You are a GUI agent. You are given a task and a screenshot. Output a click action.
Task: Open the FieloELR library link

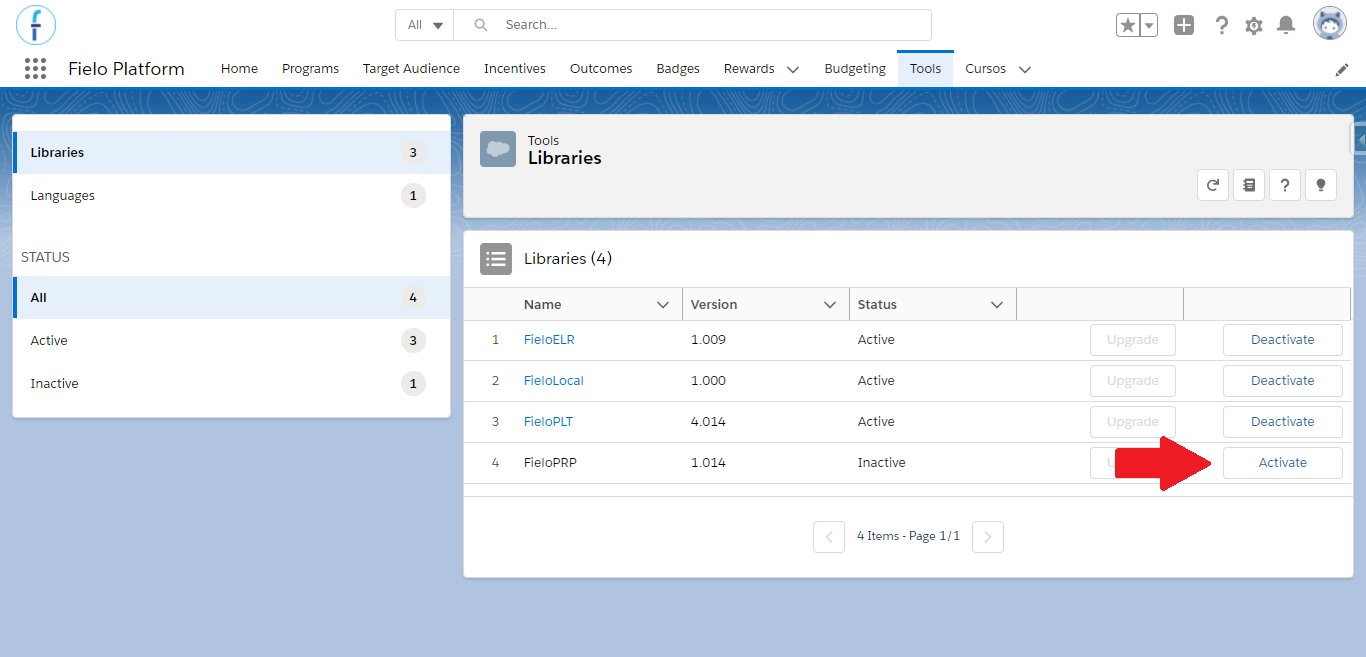tap(549, 340)
